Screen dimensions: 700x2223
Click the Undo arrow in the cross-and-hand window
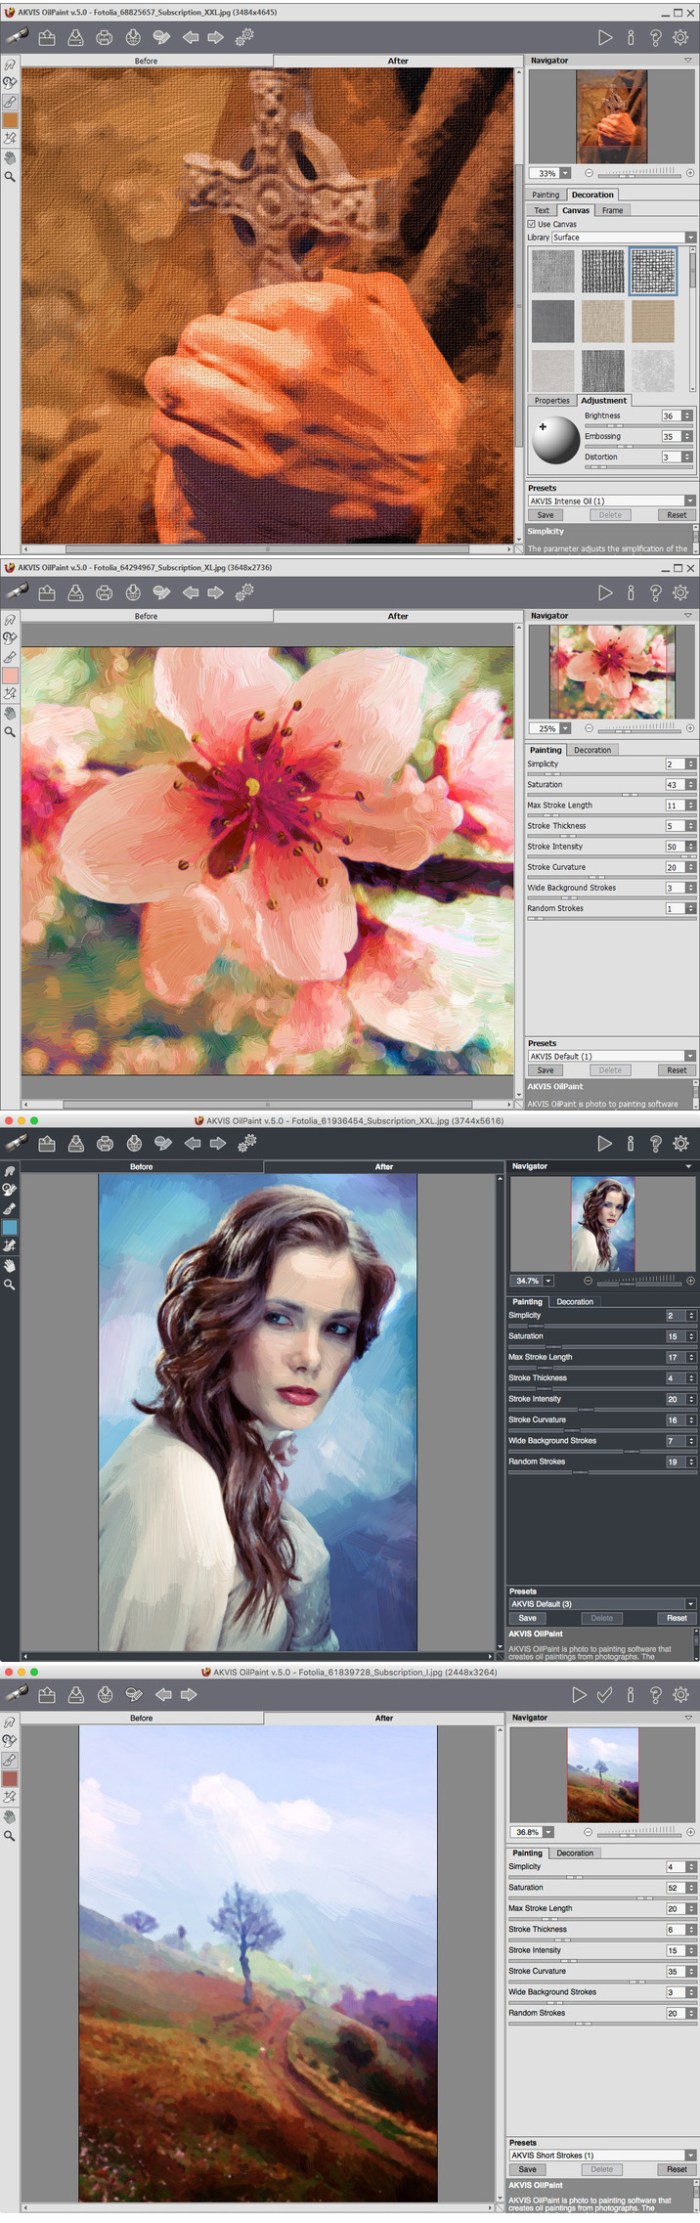coord(190,37)
